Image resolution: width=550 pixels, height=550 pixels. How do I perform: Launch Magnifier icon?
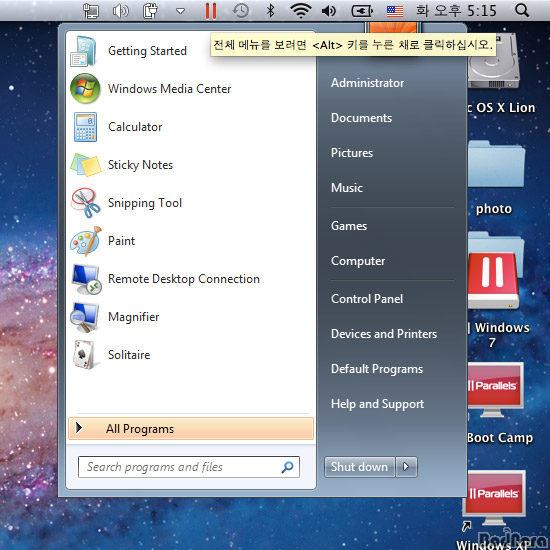click(x=85, y=317)
